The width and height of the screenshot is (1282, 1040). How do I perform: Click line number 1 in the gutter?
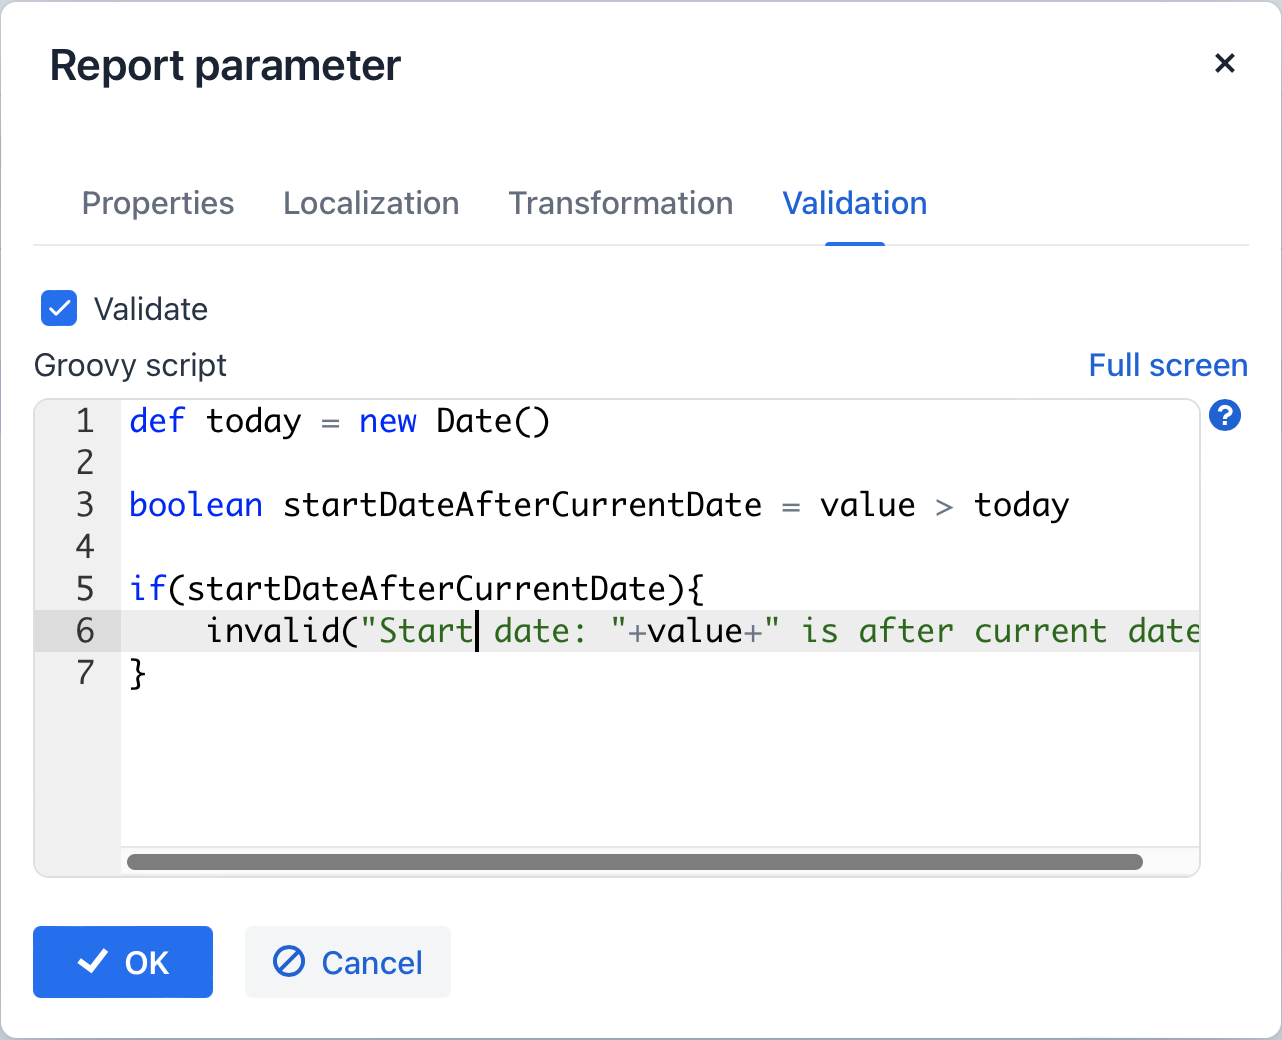85,421
